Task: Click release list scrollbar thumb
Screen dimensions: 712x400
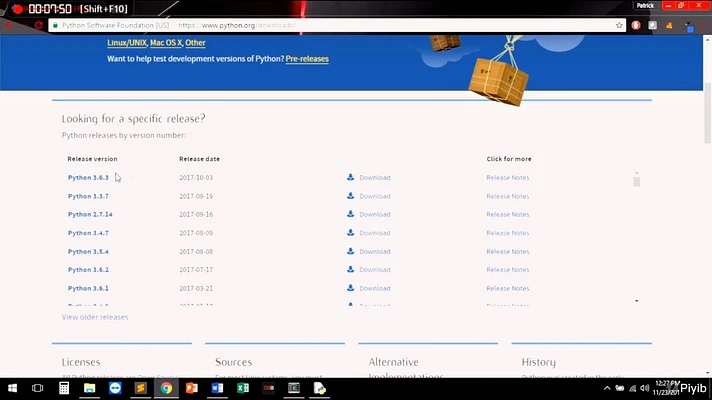Action: click(637, 182)
